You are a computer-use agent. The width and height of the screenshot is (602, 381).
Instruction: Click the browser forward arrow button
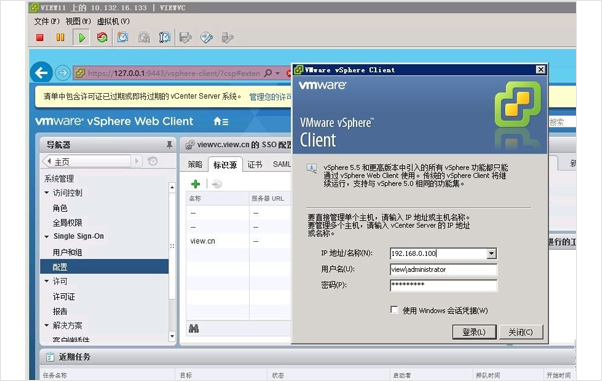click(x=63, y=72)
